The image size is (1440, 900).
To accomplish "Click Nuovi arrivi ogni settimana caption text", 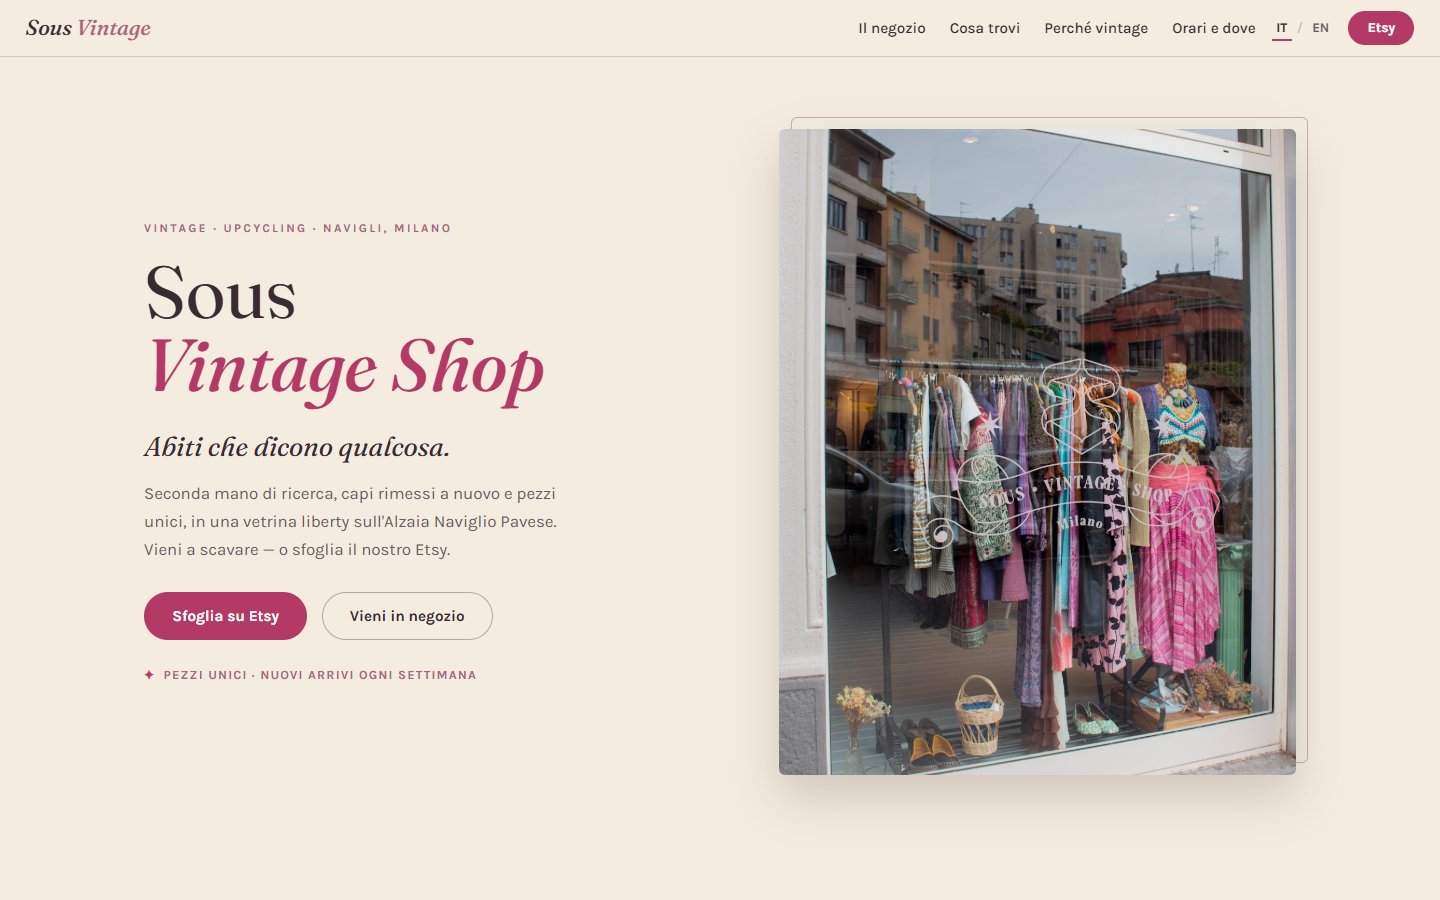I will click(x=368, y=675).
